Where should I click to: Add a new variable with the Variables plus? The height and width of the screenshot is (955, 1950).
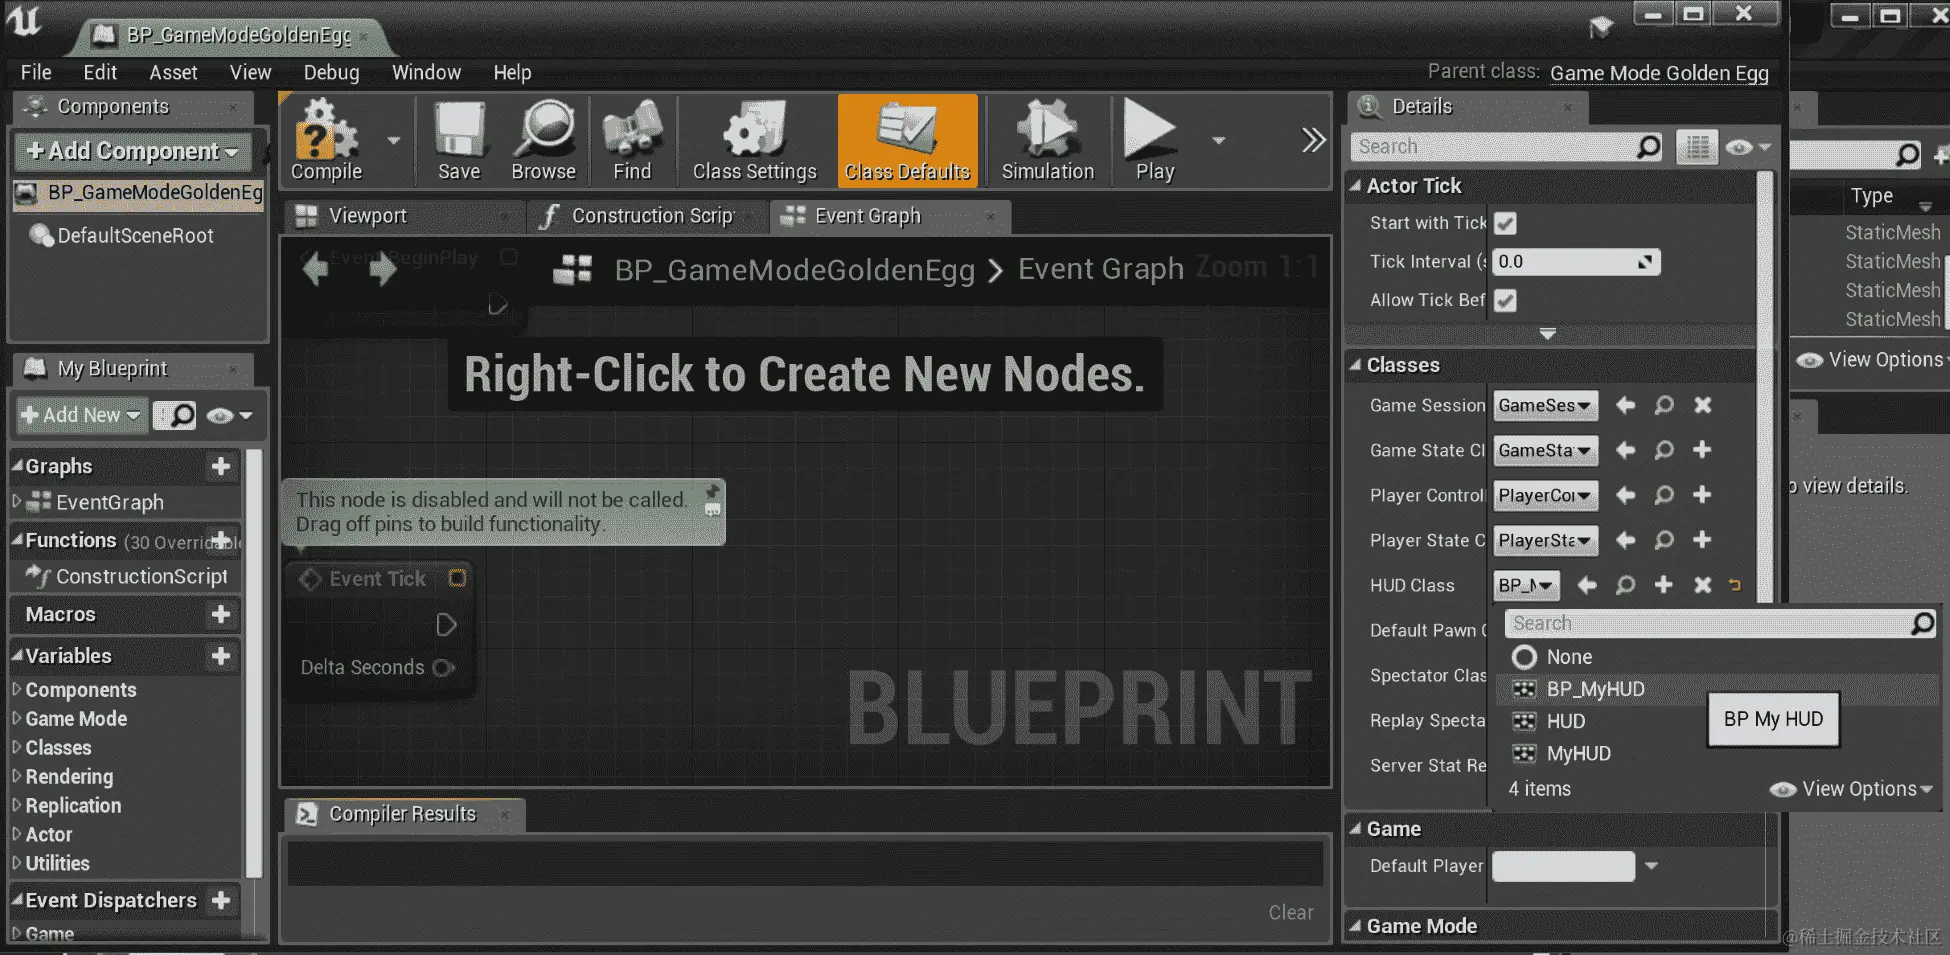coord(221,656)
